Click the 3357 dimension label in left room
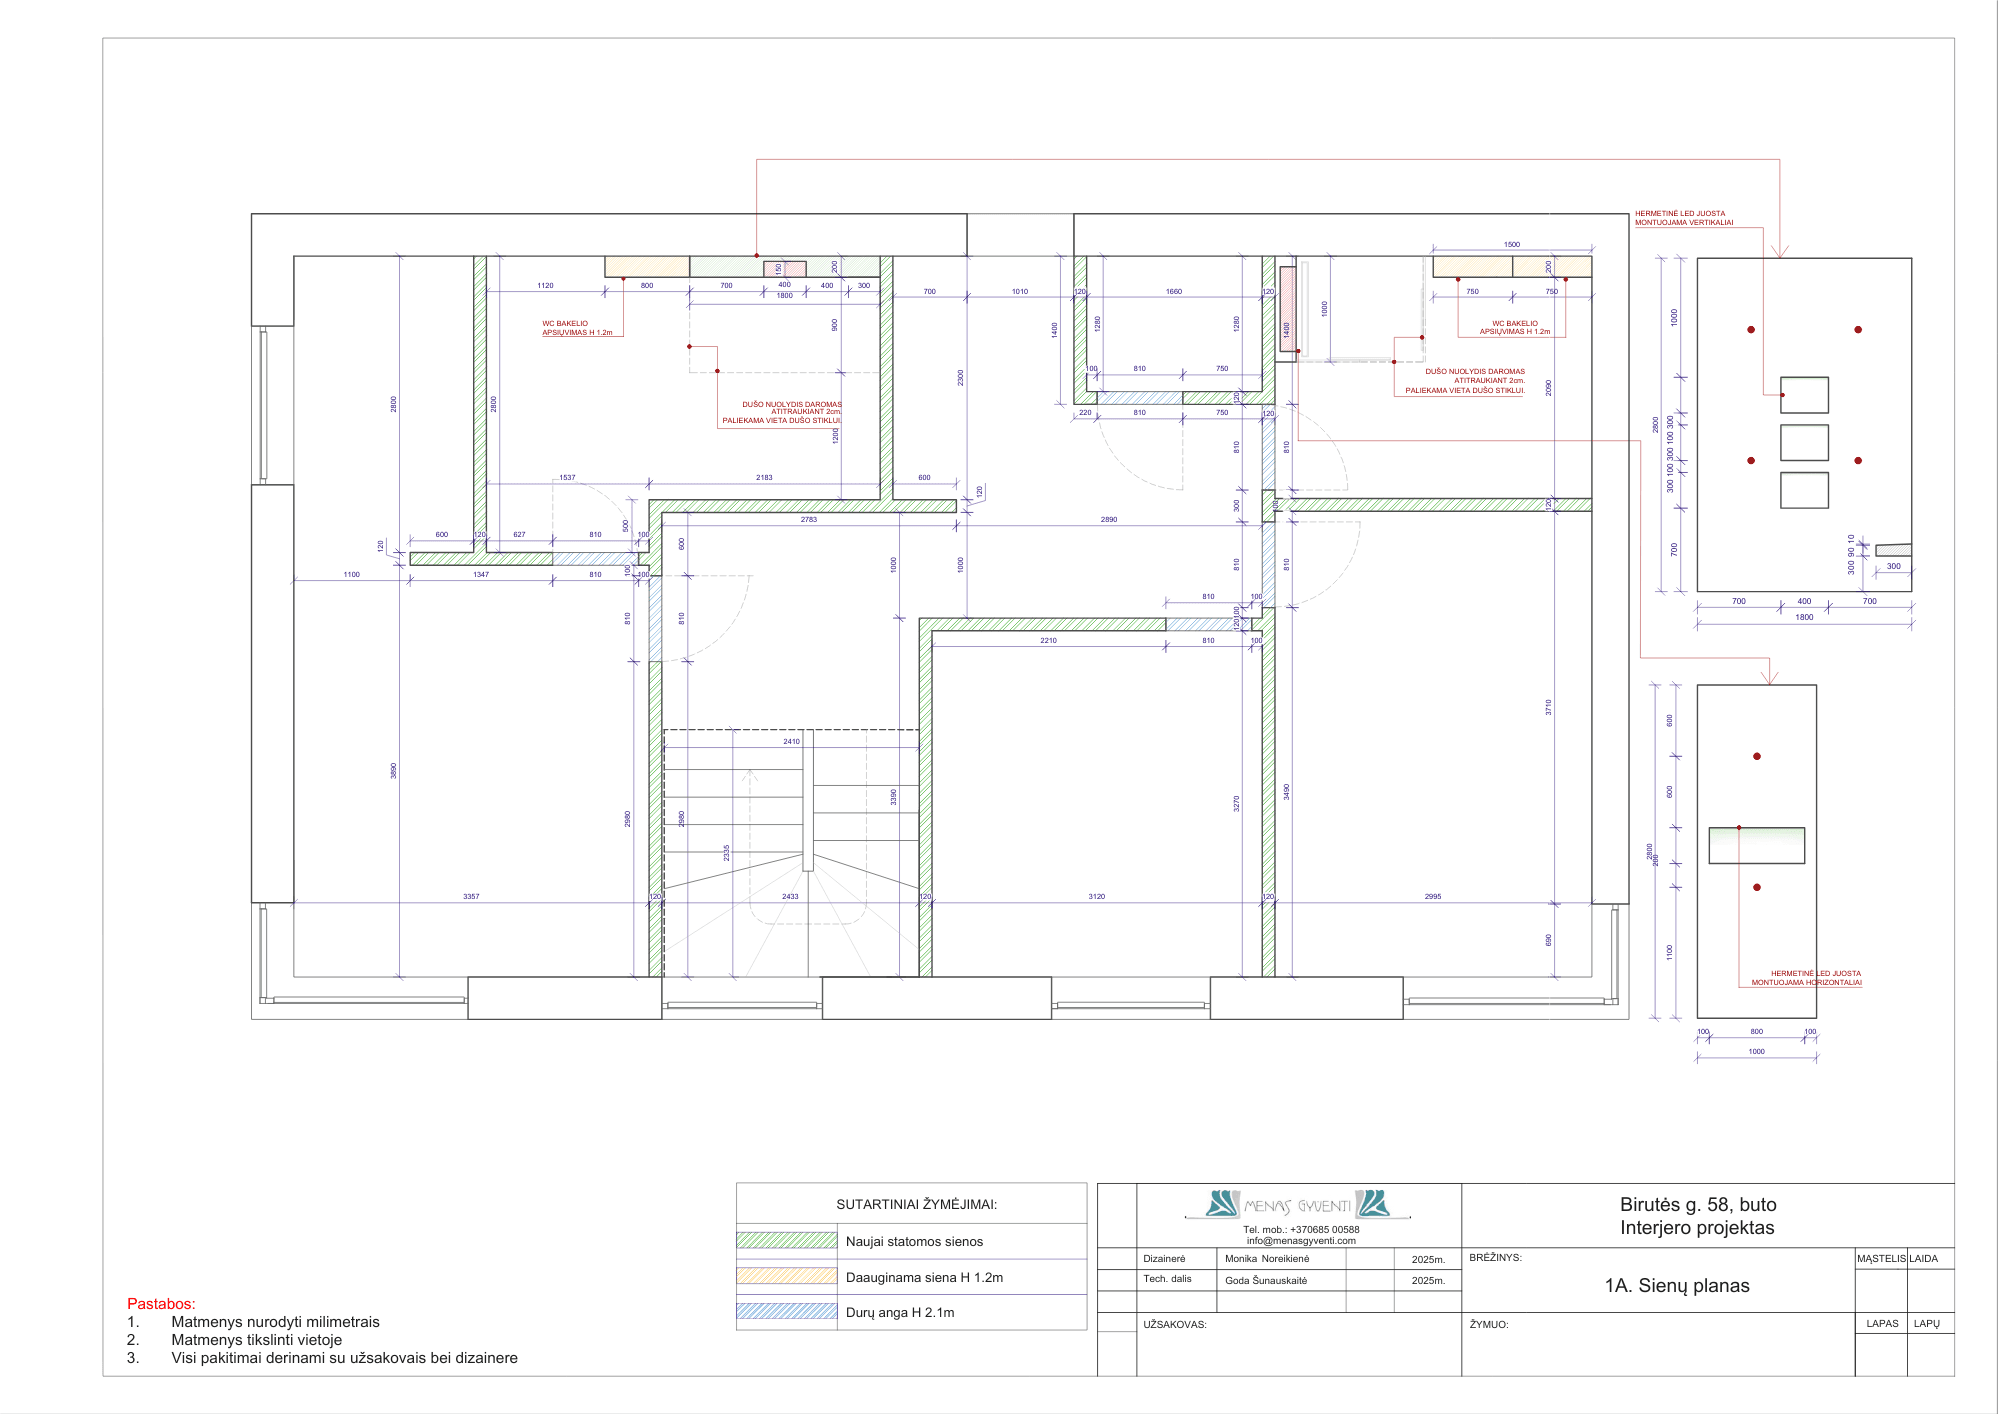2000x1414 pixels. (x=471, y=896)
